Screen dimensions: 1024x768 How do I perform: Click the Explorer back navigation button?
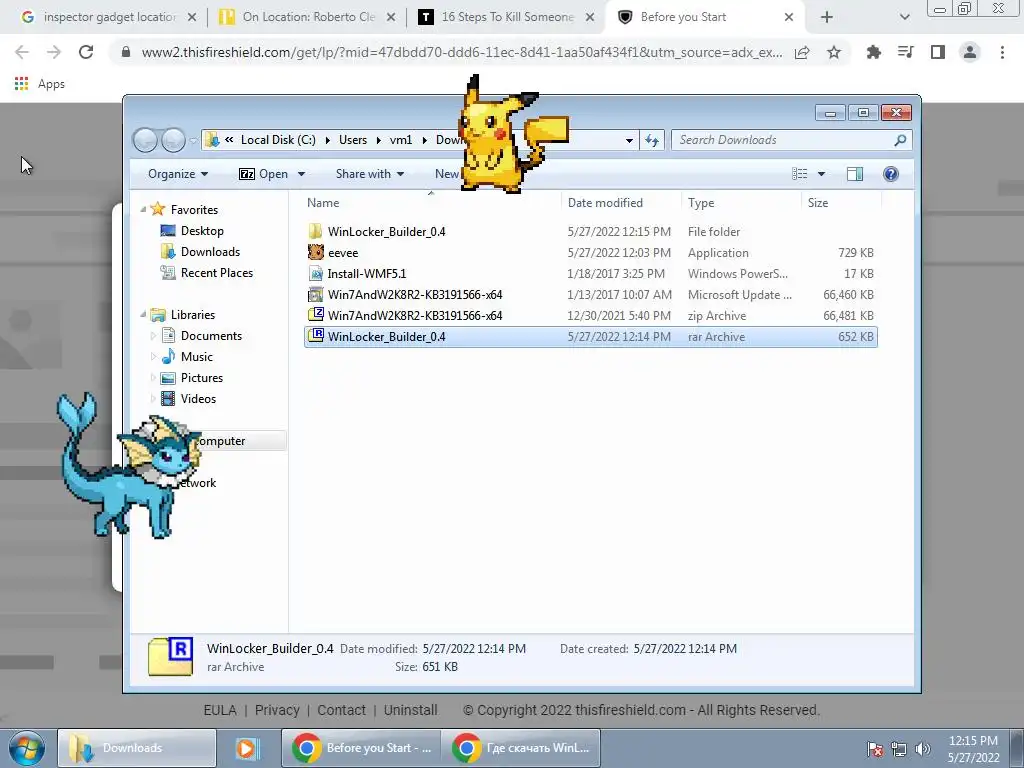[145, 140]
